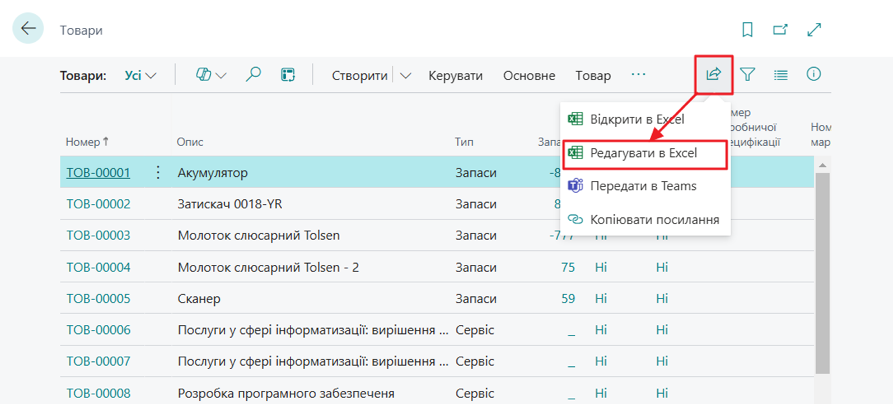The image size is (893, 404).
Task: Click the search magnifier icon
Action: tap(254, 75)
